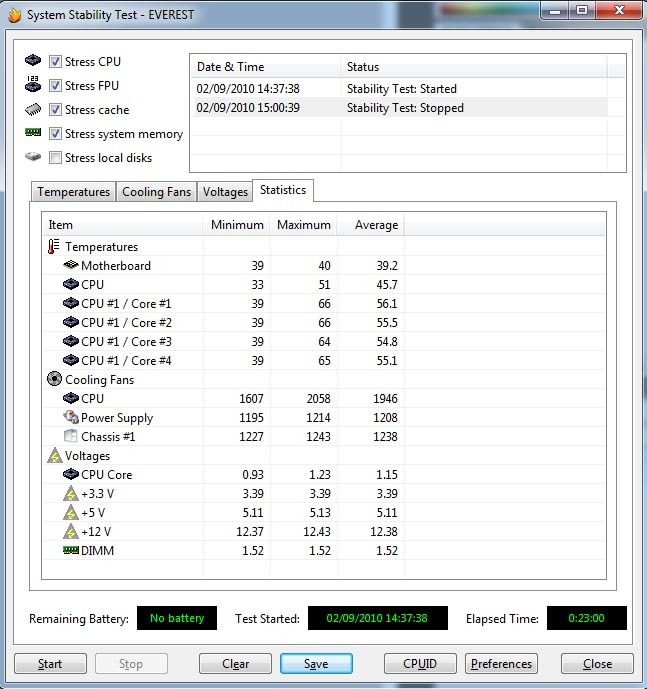Sort by Minimum column header
Screen dimensions: 647x689
236,225
